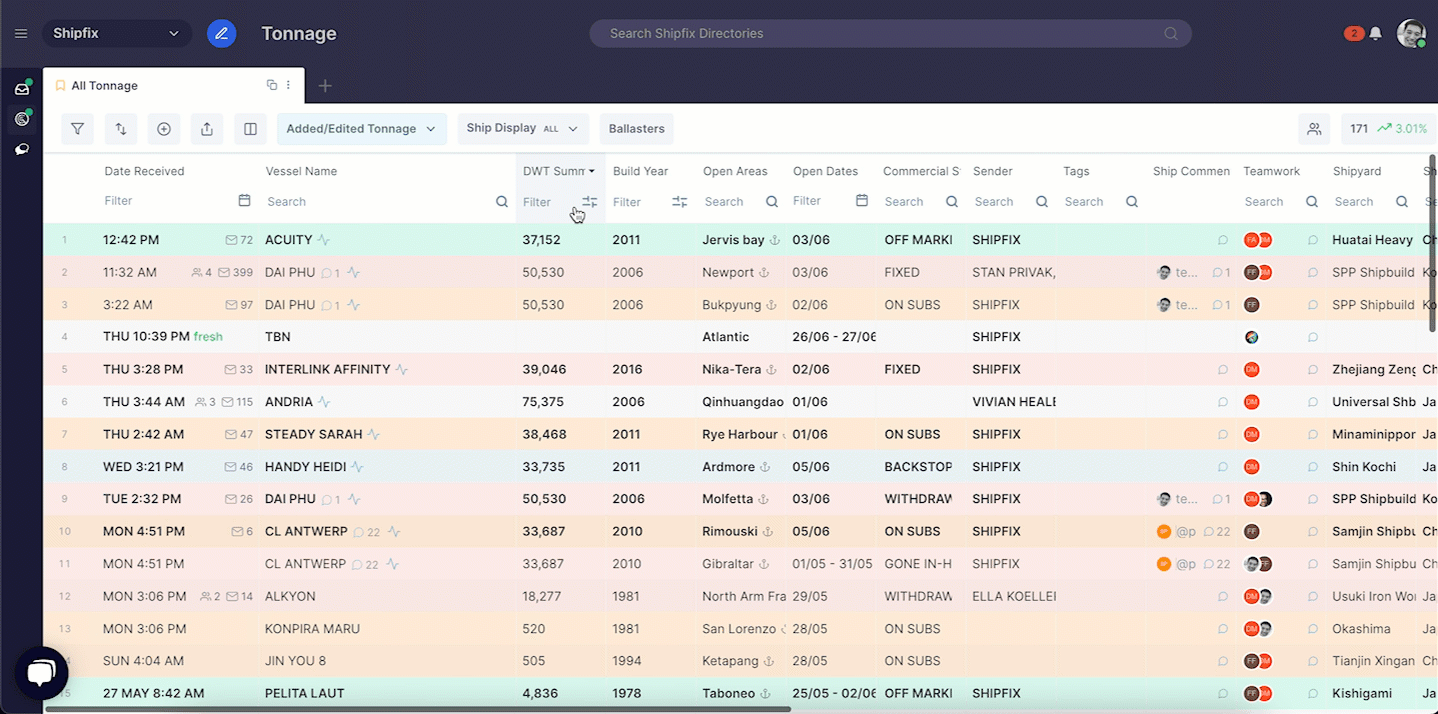The image size is (1438, 714).
Task: Expand the Added/Edited Tonnage dropdown
Action: click(361, 129)
